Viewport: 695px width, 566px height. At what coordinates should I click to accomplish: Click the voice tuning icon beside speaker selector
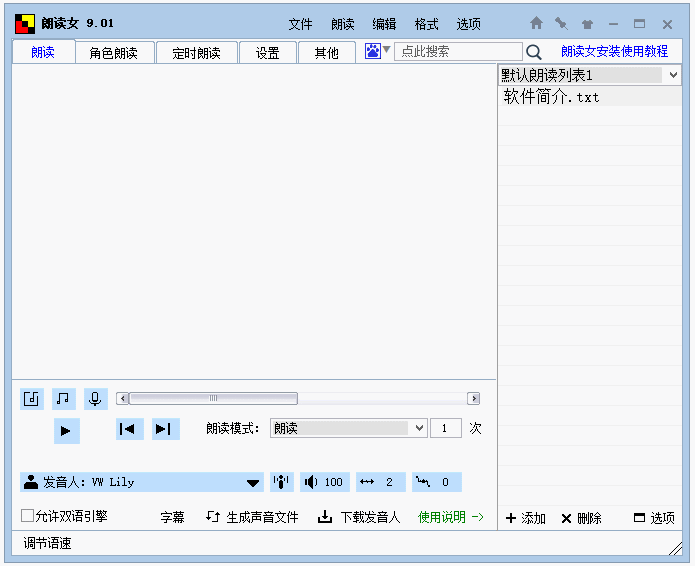[x=281, y=482]
